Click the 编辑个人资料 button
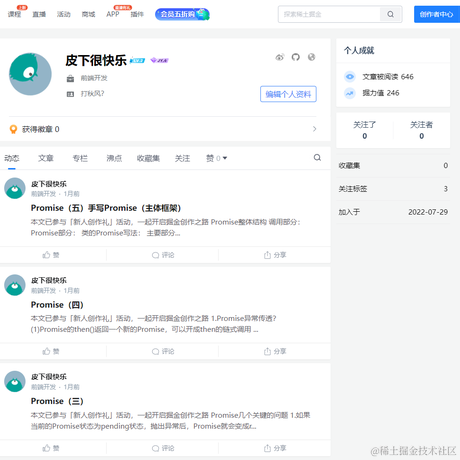 (288, 94)
